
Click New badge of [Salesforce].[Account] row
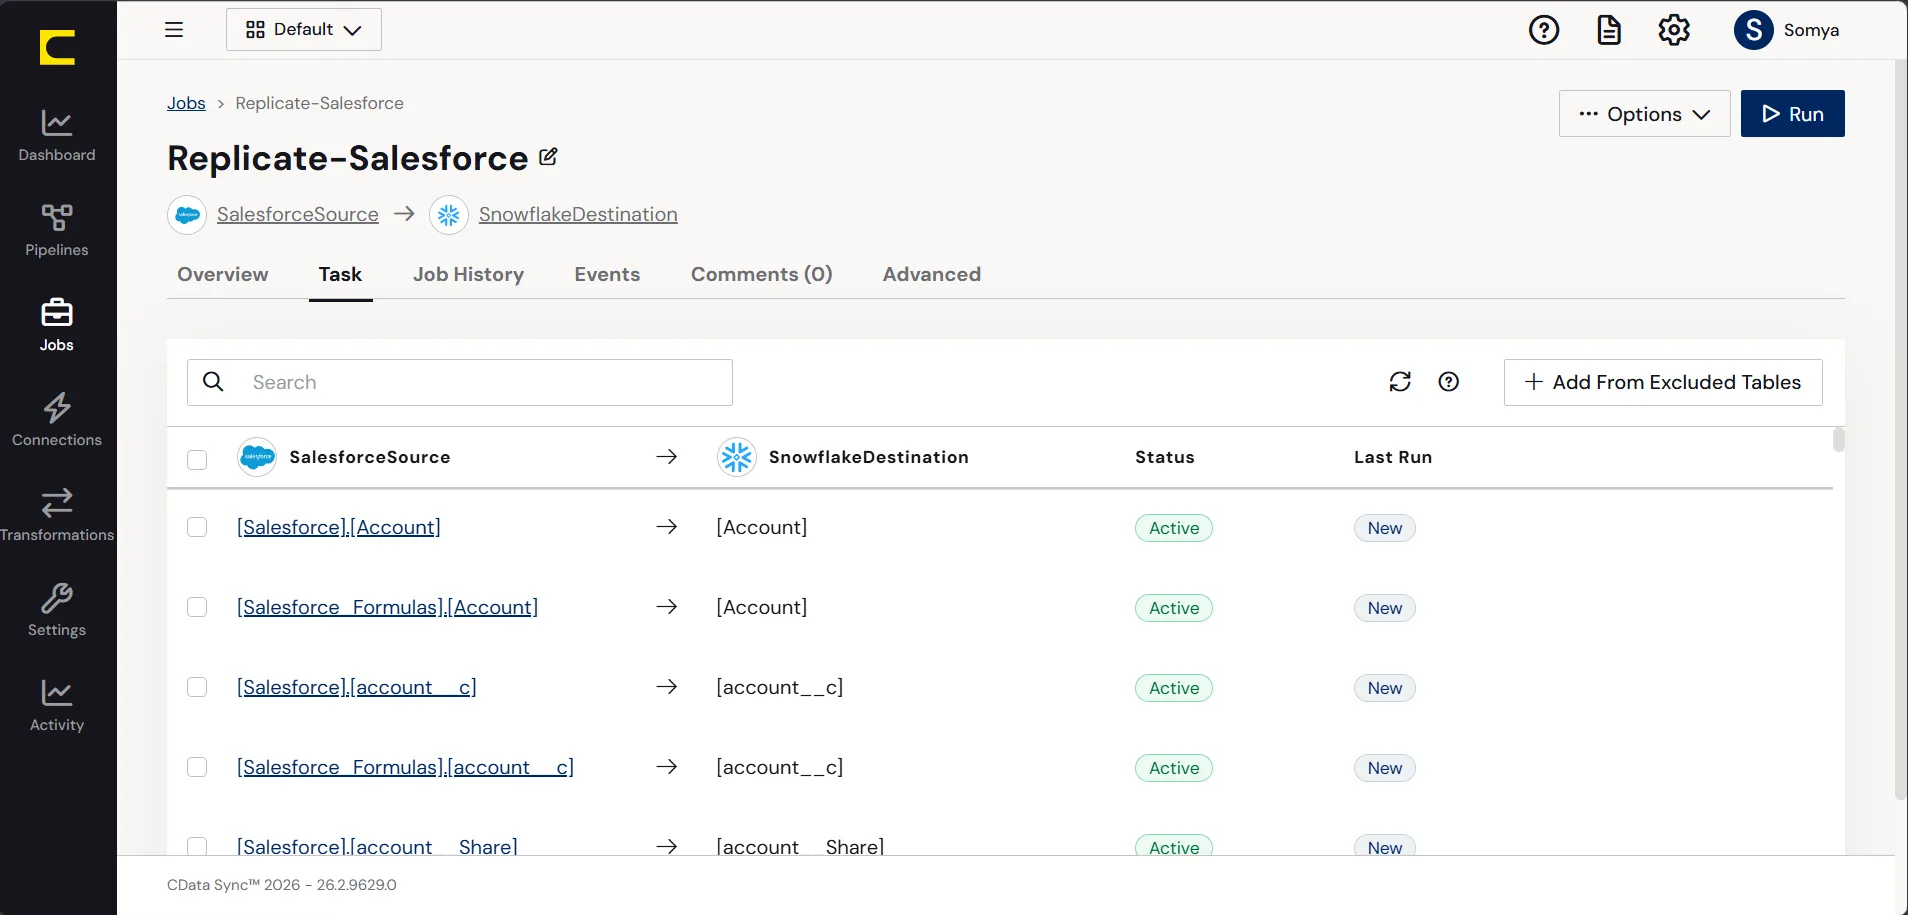1385,528
